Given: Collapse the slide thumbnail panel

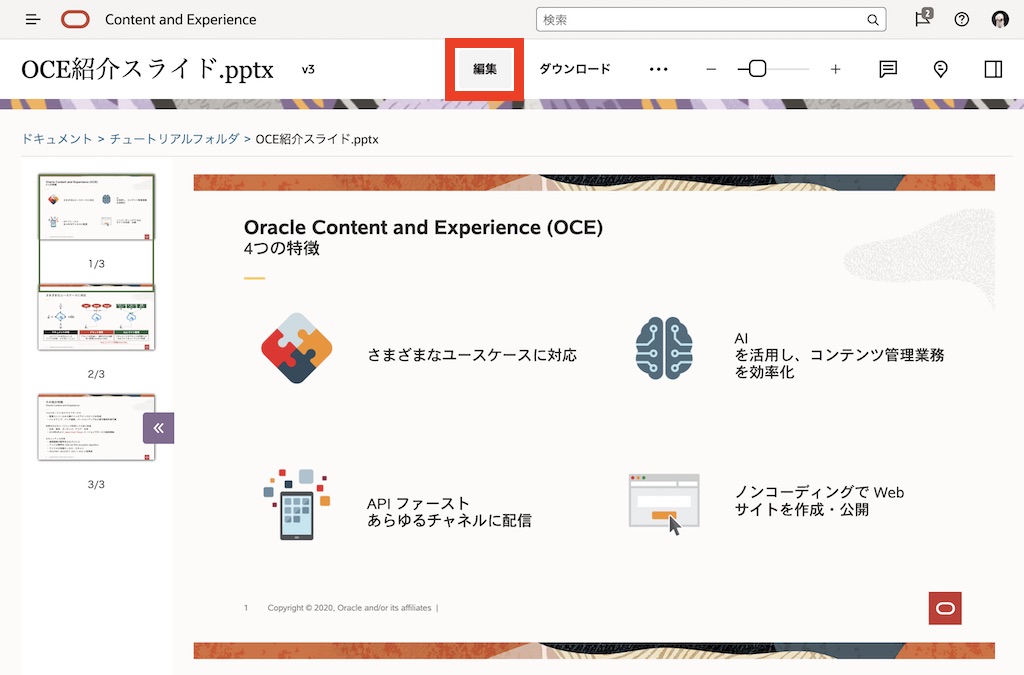Looking at the screenshot, I should click(x=158, y=428).
